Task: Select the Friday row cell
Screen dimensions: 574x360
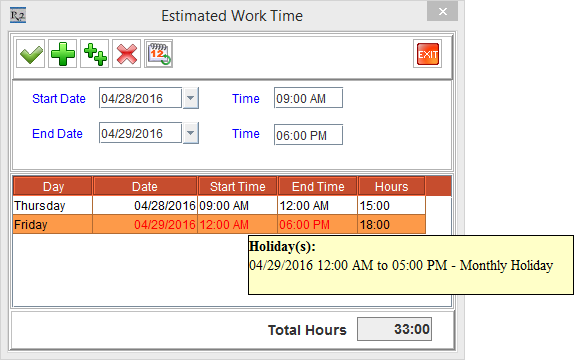Action: [53, 224]
